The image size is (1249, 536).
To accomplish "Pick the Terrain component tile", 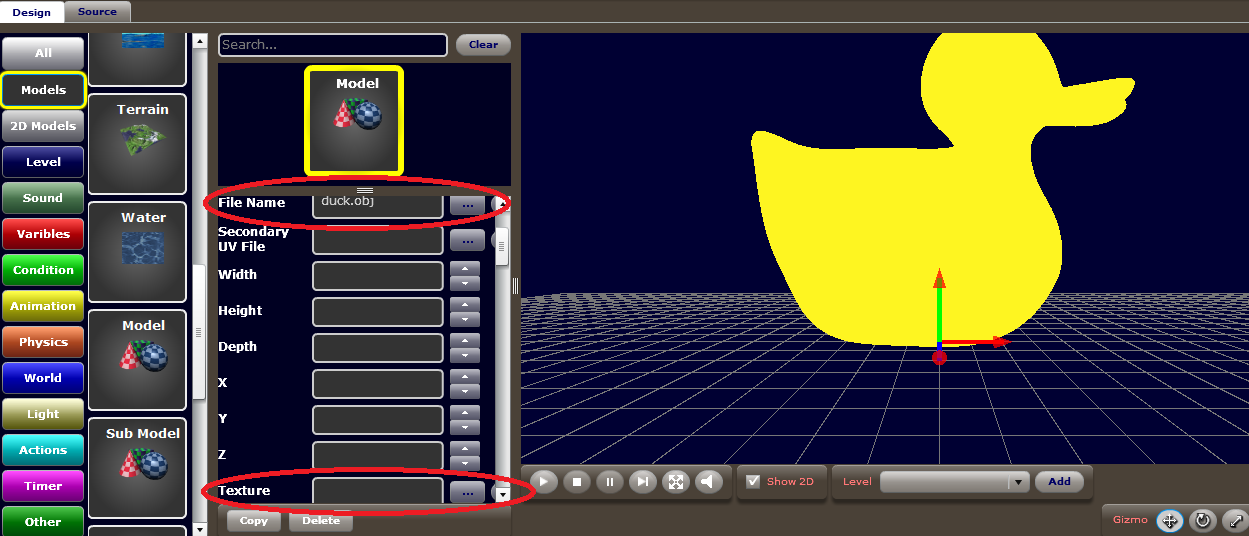I will (138, 144).
